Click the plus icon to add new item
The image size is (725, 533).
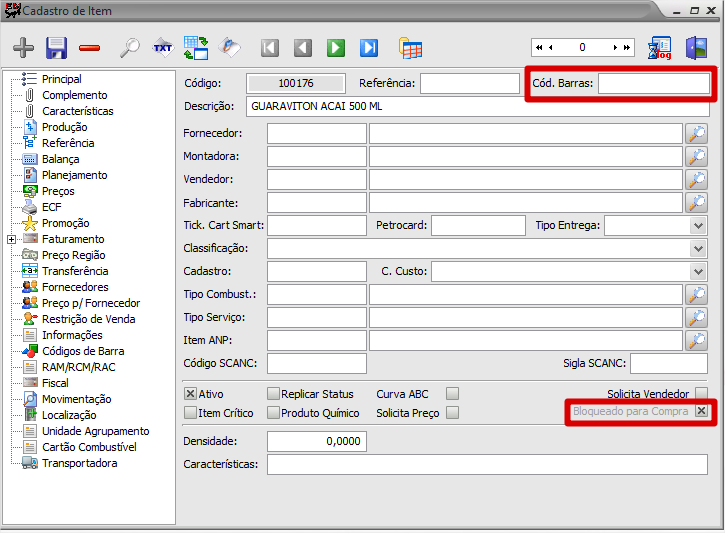23,47
